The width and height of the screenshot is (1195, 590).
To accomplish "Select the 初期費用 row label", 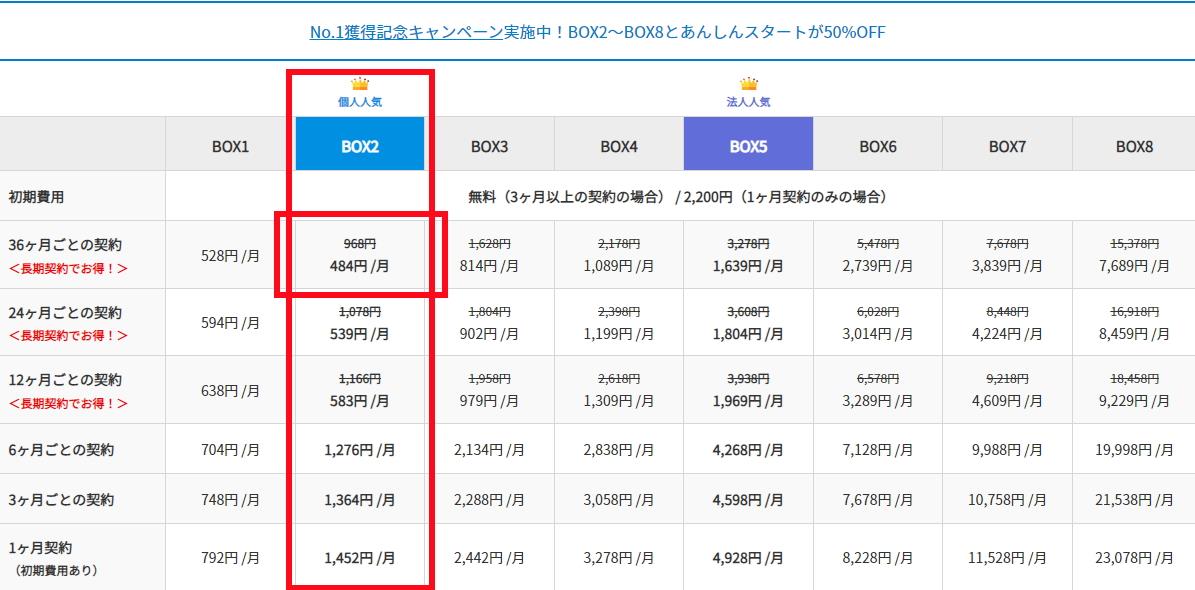I will (38, 195).
